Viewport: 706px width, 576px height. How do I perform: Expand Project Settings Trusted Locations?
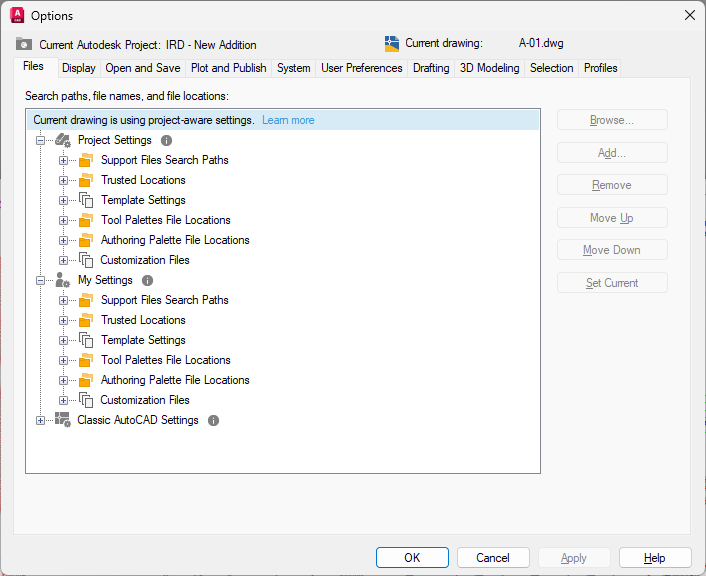pyautogui.click(x=63, y=181)
